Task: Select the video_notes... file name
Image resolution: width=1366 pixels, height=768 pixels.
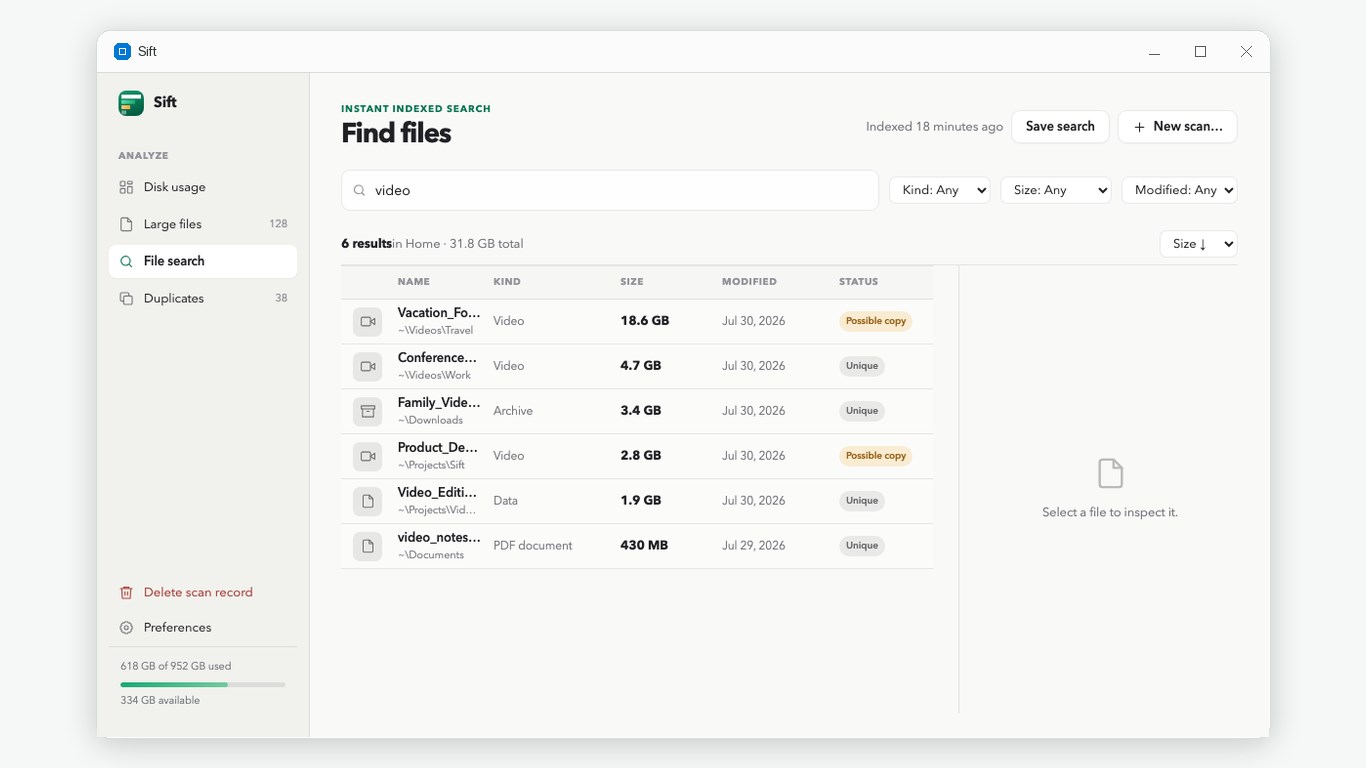Action: 439,538
